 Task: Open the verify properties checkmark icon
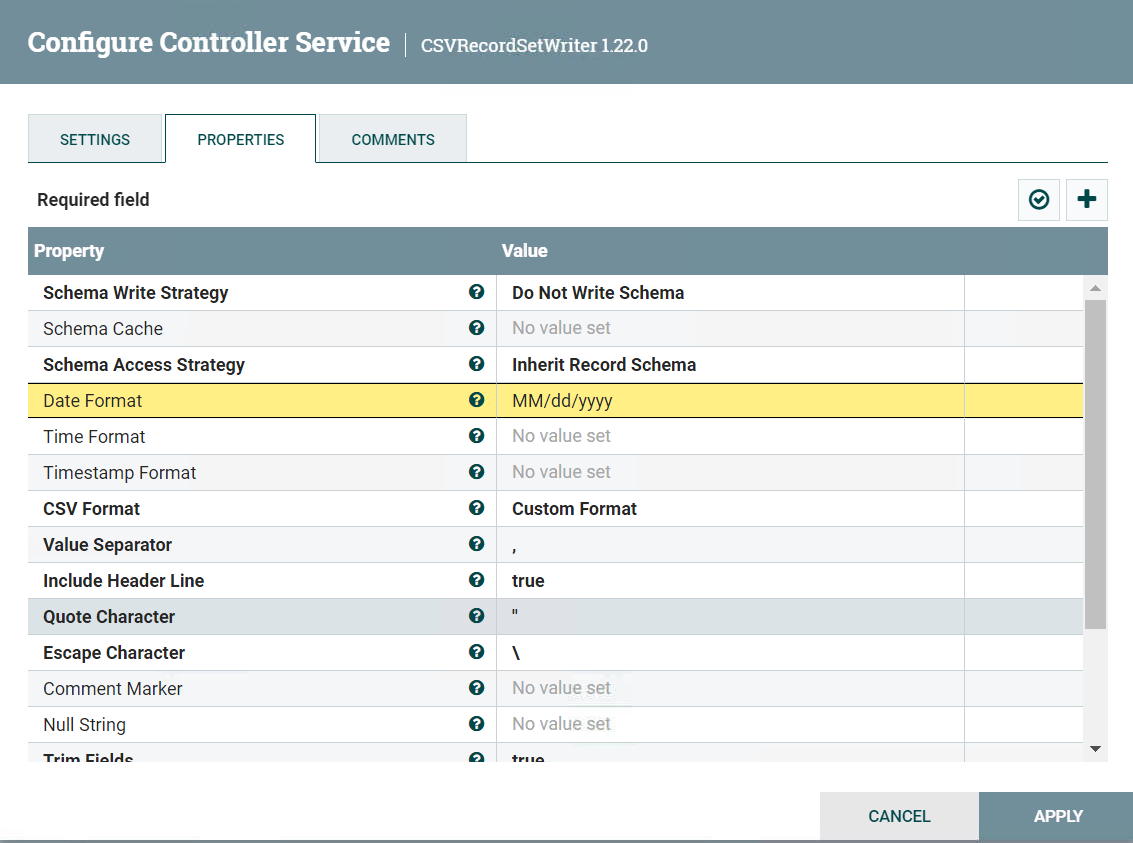click(1038, 199)
